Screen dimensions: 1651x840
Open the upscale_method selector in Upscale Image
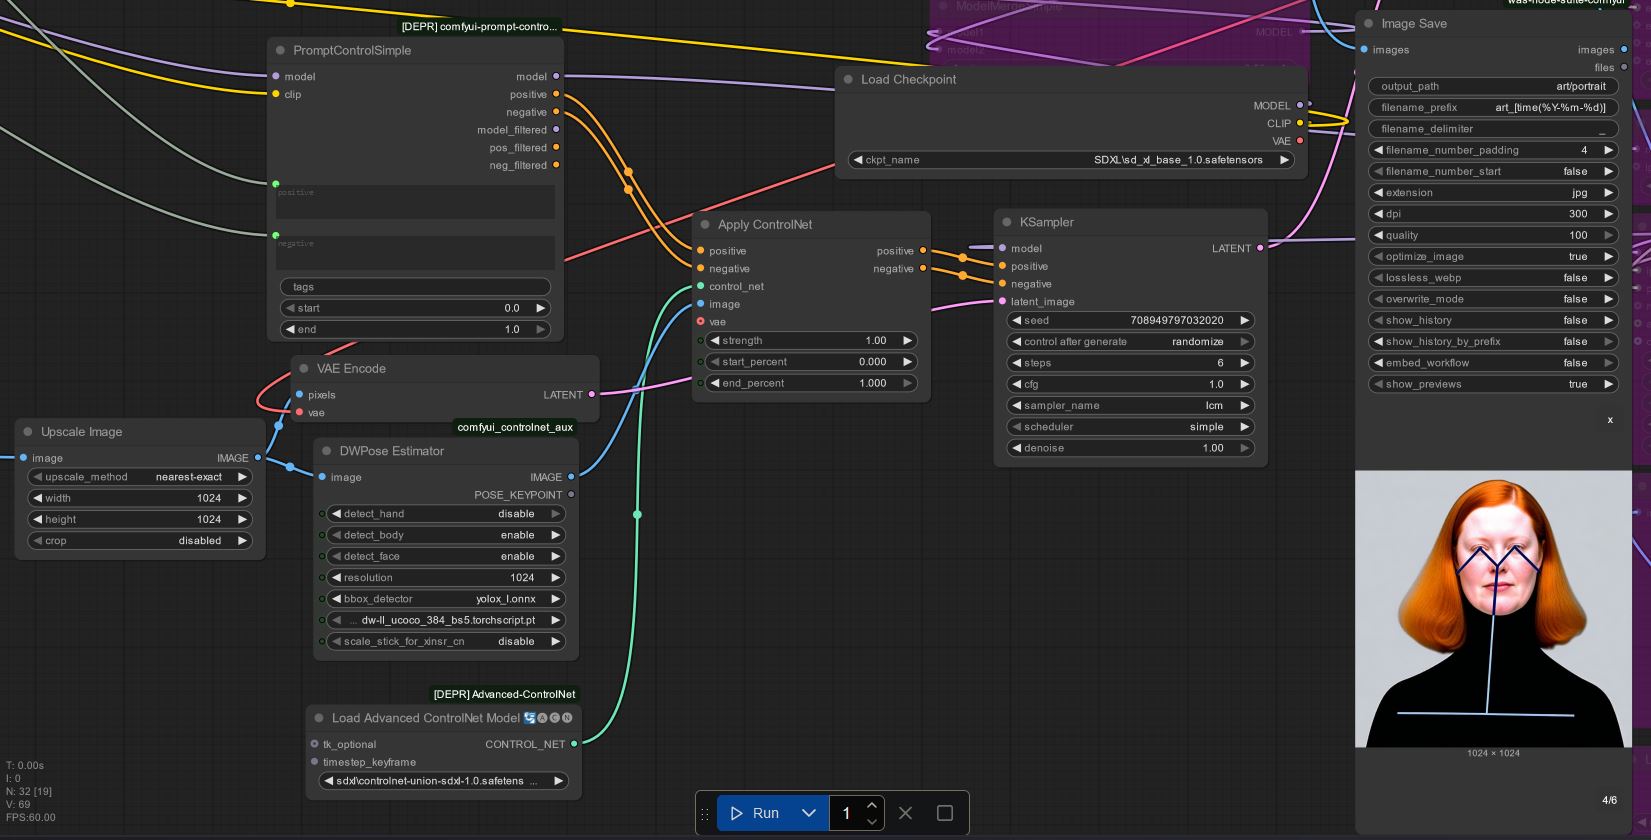point(139,477)
